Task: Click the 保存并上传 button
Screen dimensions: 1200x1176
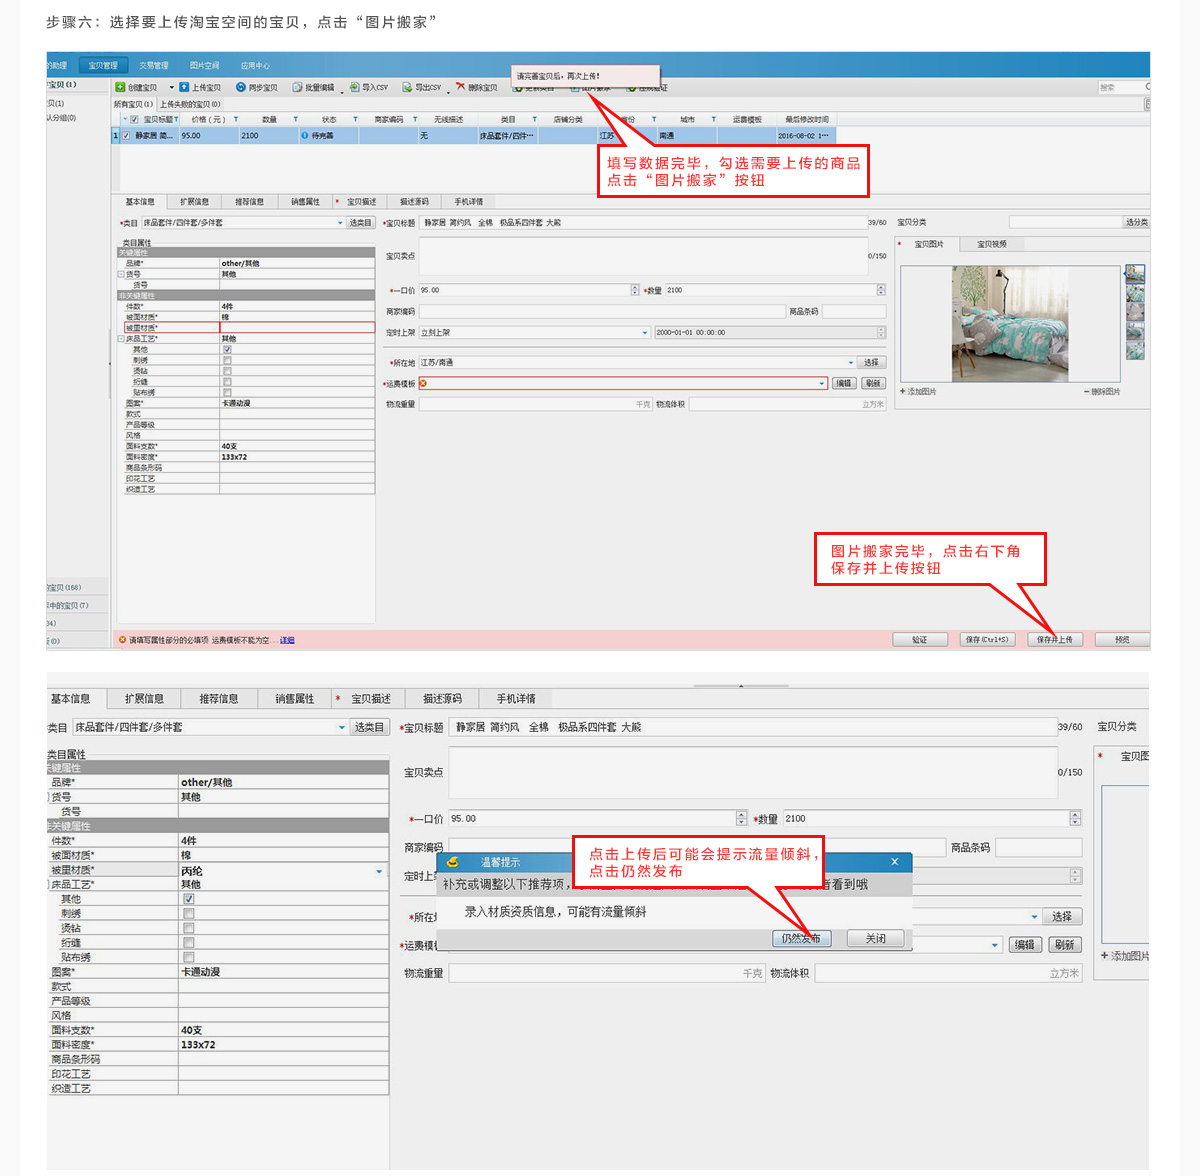Action: click(x=1055, y=640)
